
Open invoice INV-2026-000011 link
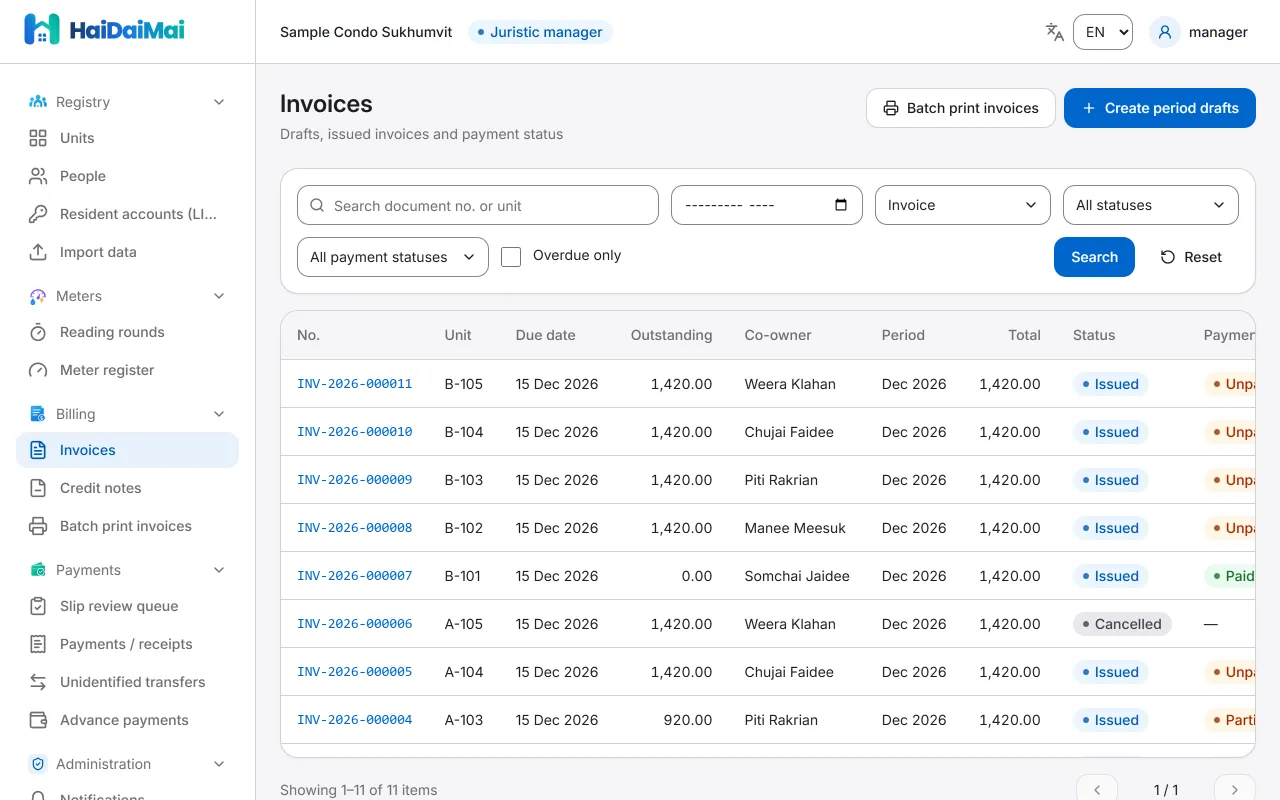(355, 384)
